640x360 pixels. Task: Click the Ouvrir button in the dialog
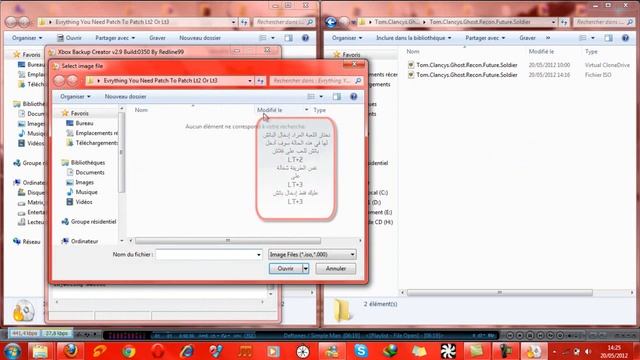click(286, 269)
